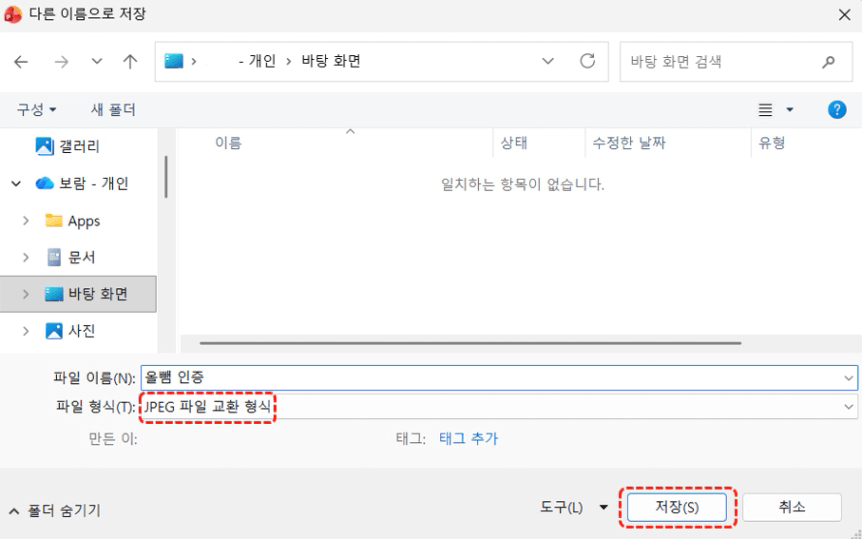Go up one folder level
The height and width of the screenshot is (539, 862).
pyautogui.click(x=130, y=61)
